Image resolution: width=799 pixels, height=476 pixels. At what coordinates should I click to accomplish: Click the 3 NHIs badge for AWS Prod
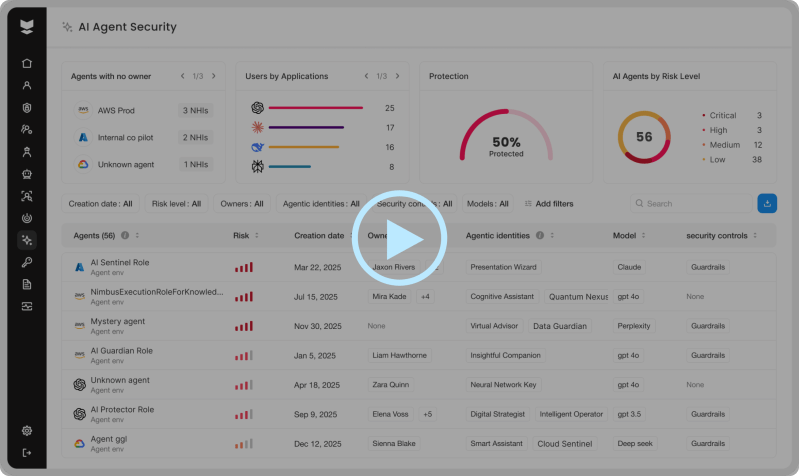pos(196,110)
